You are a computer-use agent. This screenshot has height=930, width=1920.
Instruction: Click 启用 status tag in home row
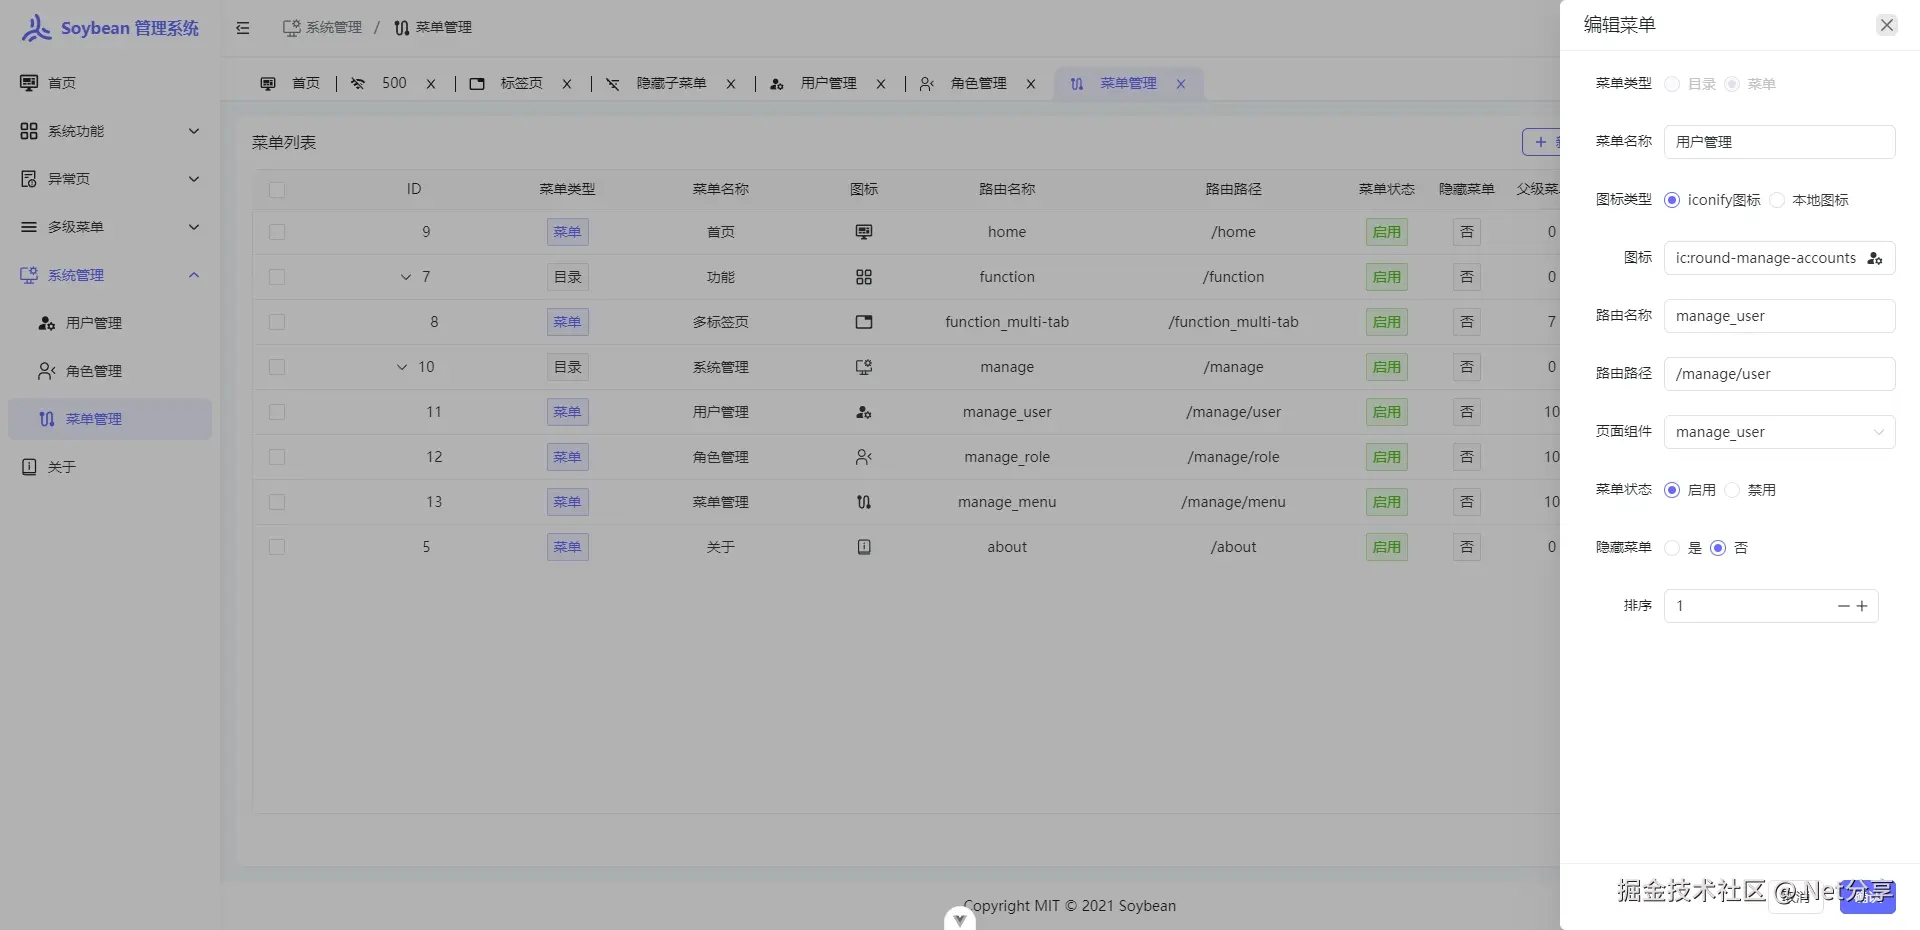pyautogui.click(x=1386, y=232)
